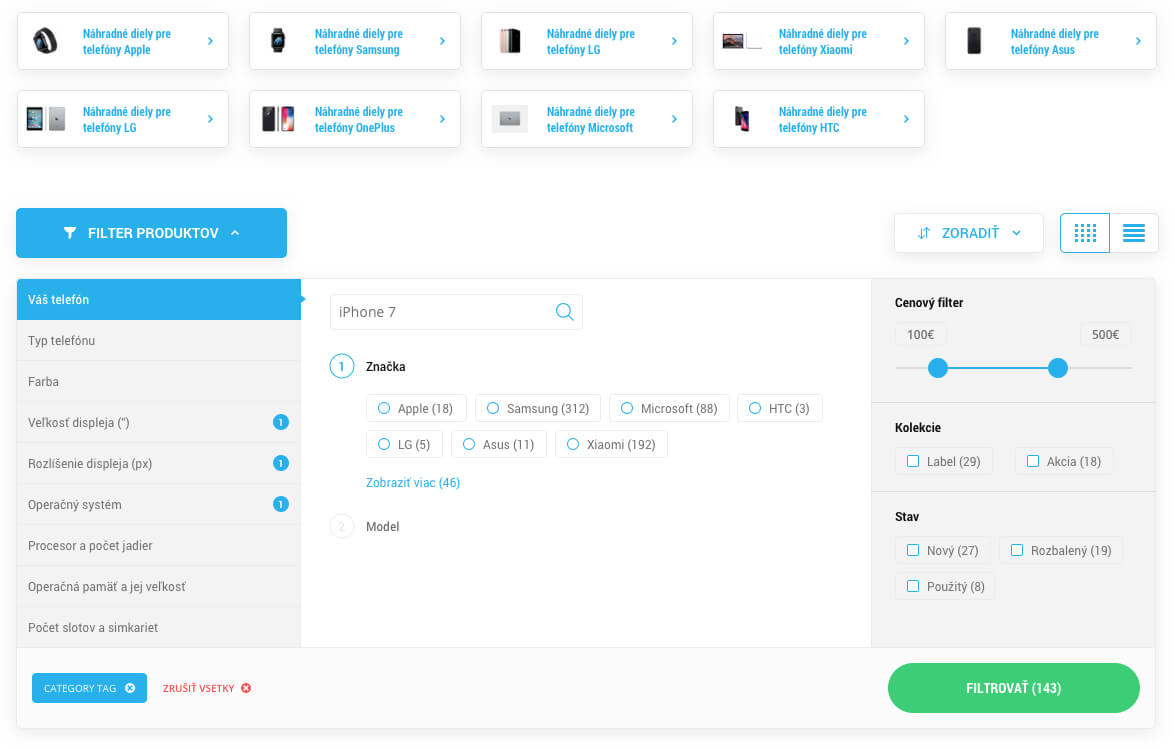Viewport: 1175px width, 749px height.
Task: Collapse the Filter produktov panel
Action: coord(151,233)
